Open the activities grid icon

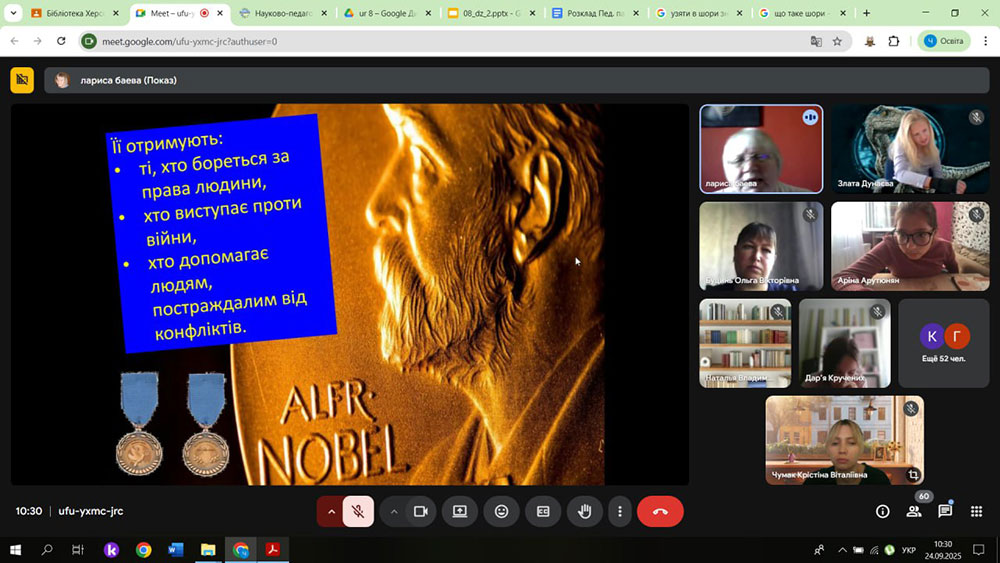tap(976, 511)
